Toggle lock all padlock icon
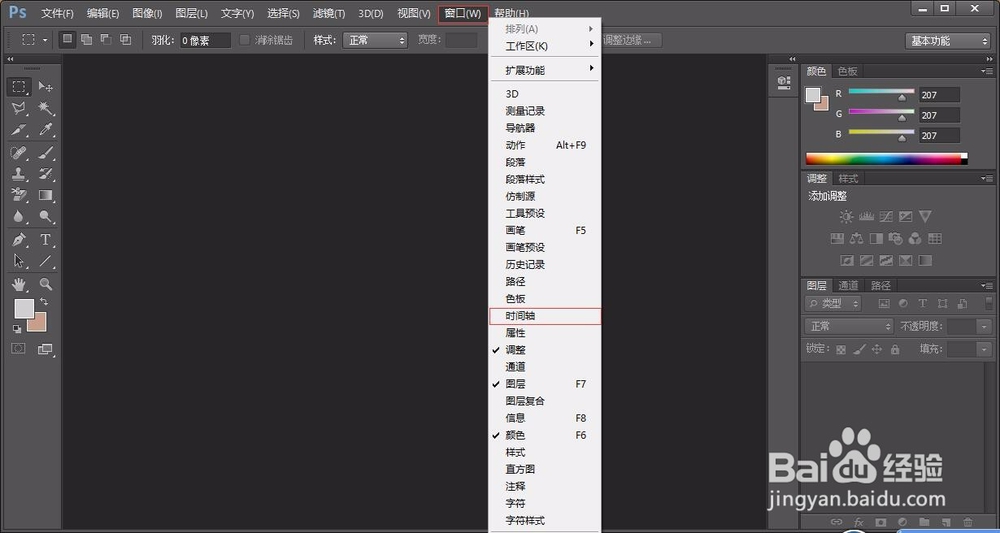The width and height of the screenshot is (1000, 533). point(895,349)
